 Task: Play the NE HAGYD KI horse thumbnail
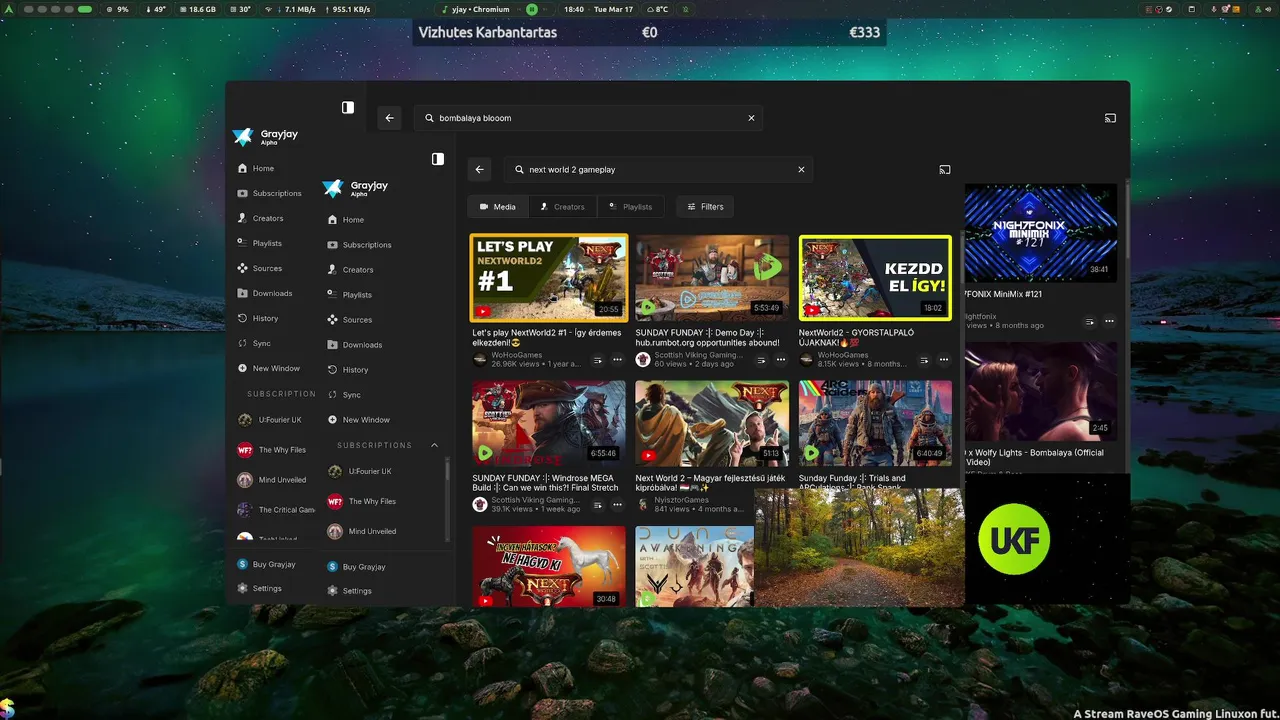(549, 567)
